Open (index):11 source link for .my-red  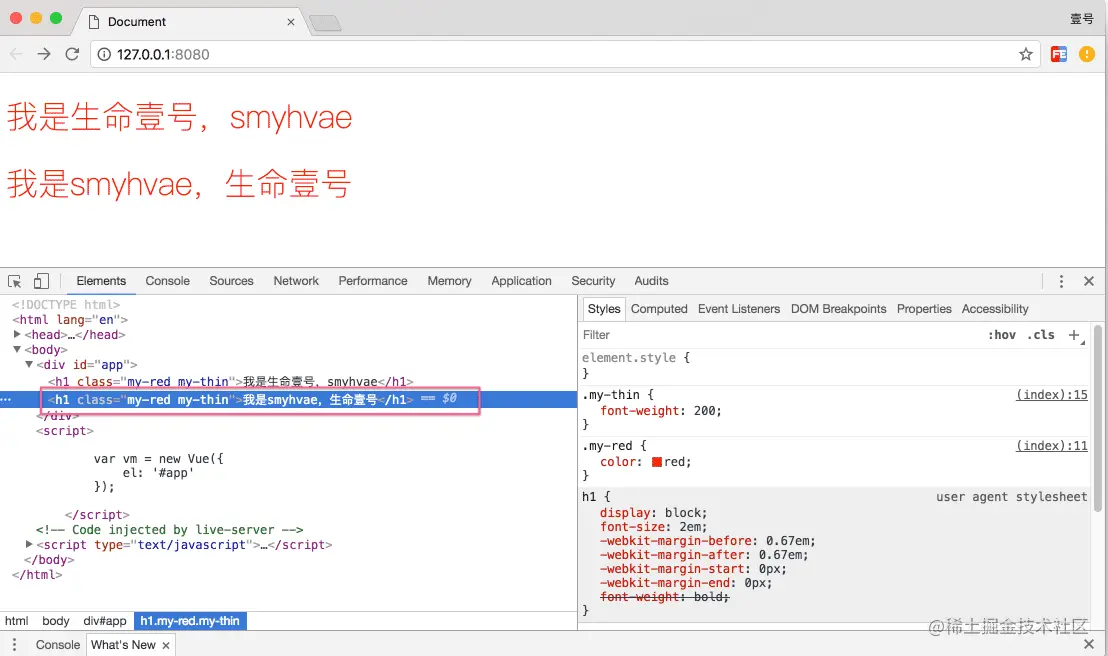1051,445
